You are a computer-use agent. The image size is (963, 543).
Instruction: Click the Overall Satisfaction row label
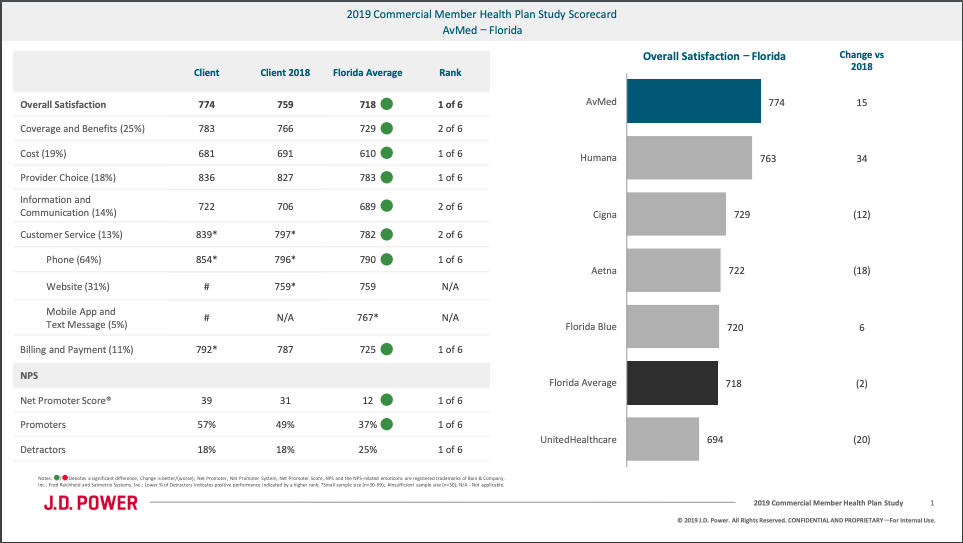(63, 104)
